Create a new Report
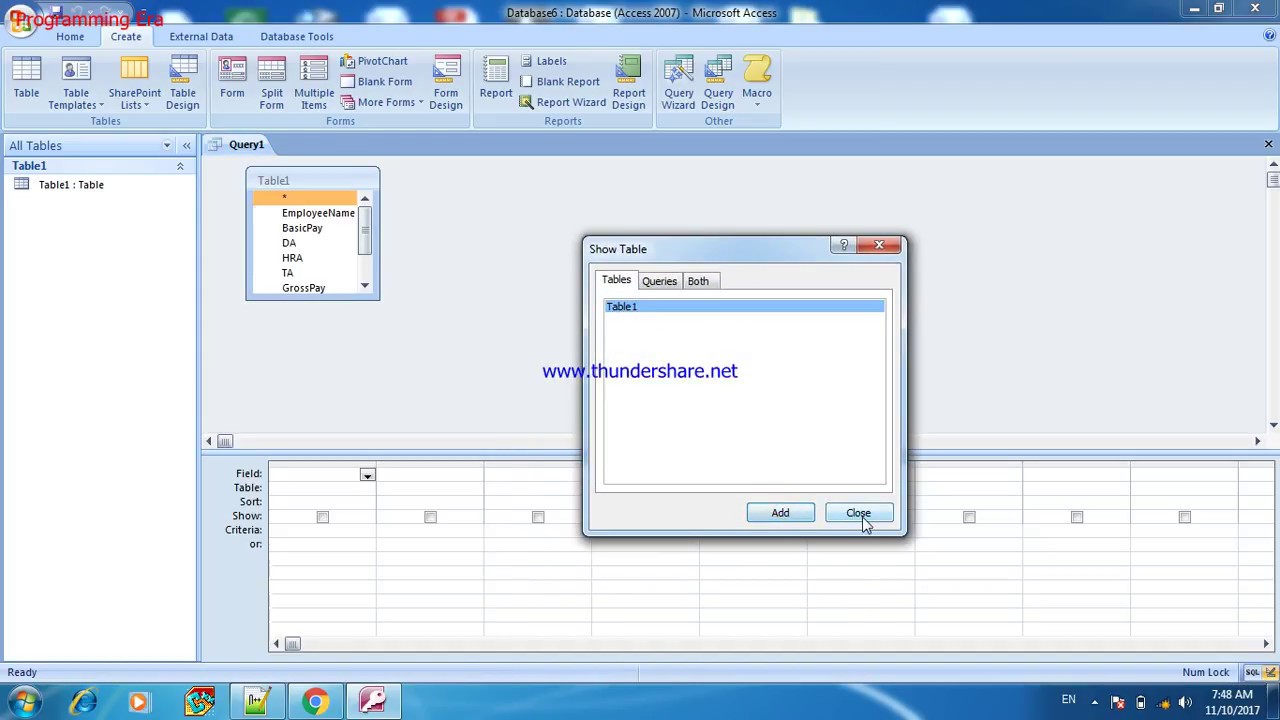The width and height of the screenshot is (1280, 720). (495, 81)
